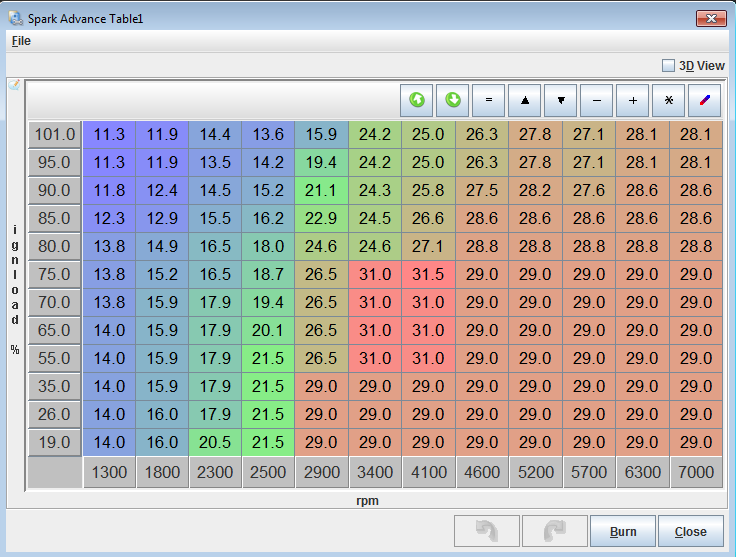Image resolution: width=736 pixels, height=558 pixels.
Task: Open the File menu
Action: click(21, 41)
